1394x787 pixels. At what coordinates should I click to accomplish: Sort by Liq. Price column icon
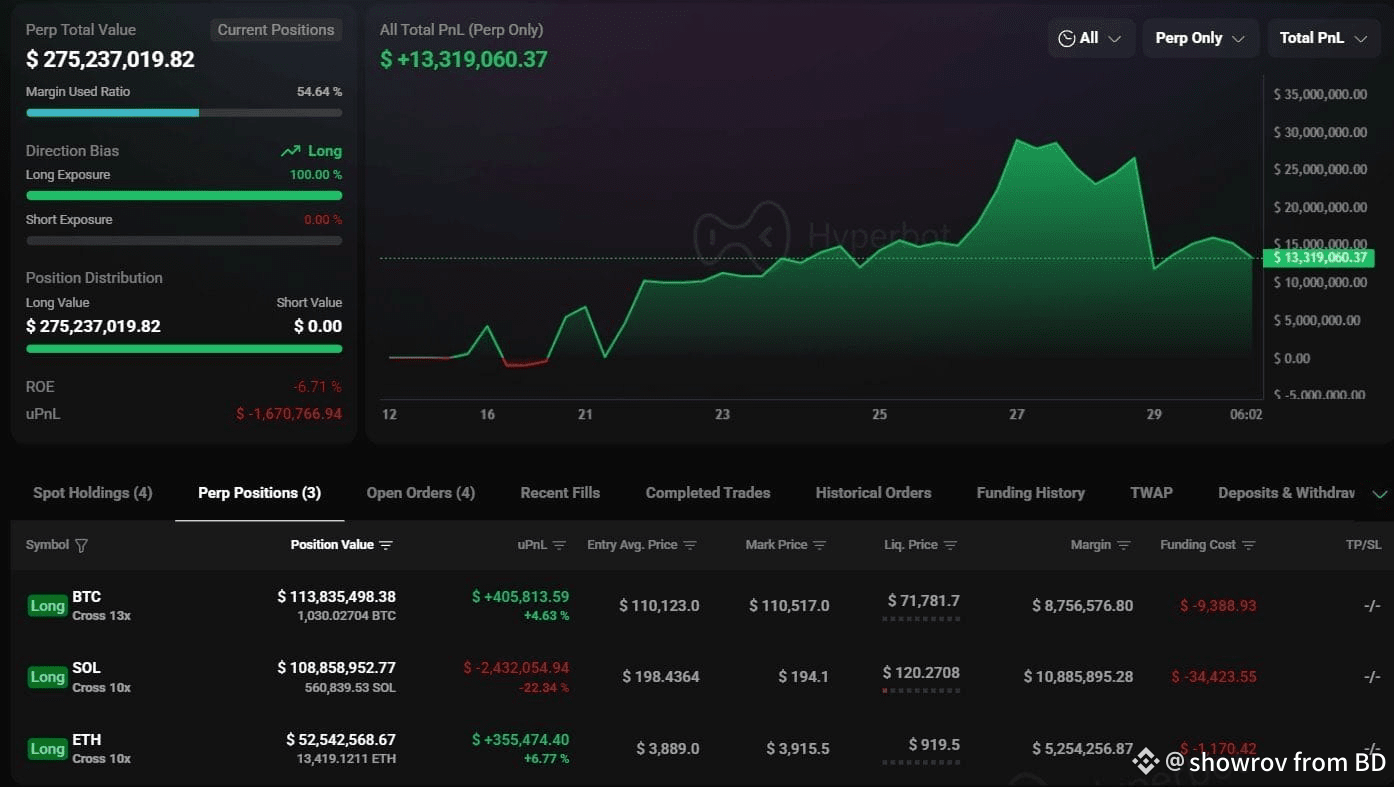(950, 545)
